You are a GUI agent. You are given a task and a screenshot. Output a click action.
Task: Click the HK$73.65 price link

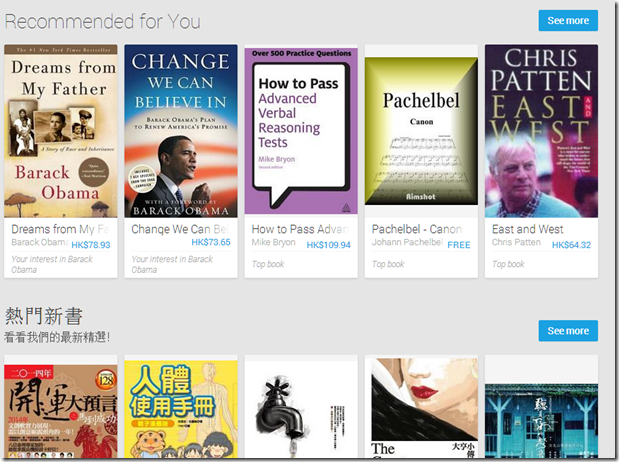211,242
